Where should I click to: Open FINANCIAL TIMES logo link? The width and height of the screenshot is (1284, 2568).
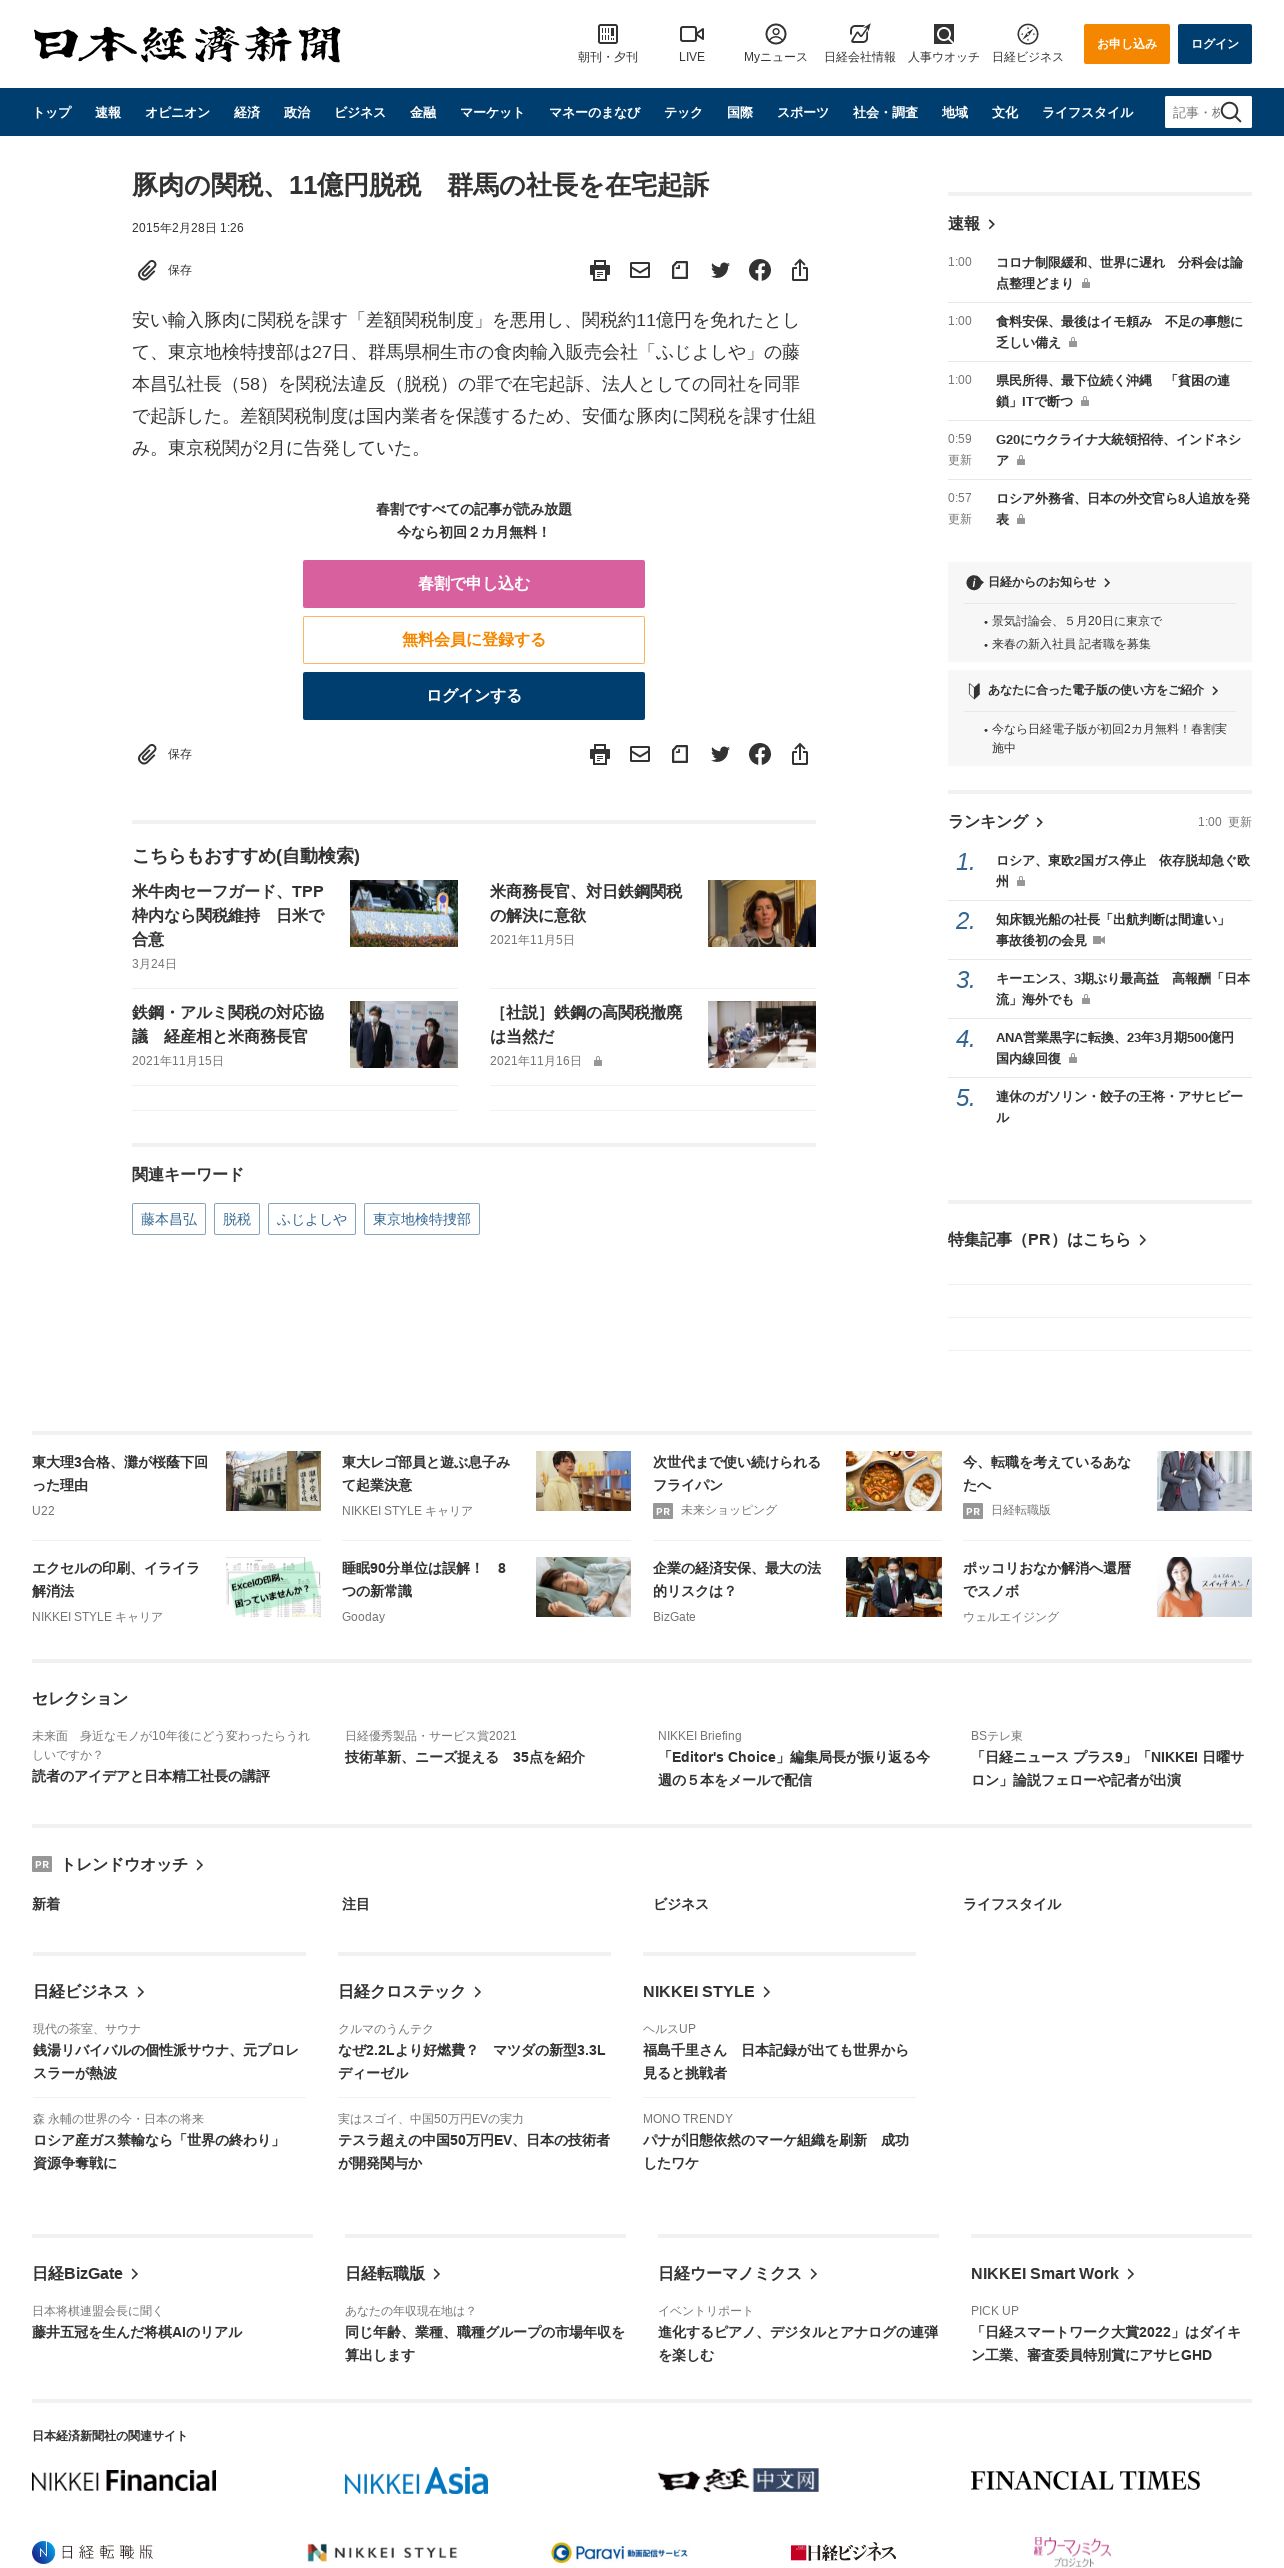(1085, 2481)
